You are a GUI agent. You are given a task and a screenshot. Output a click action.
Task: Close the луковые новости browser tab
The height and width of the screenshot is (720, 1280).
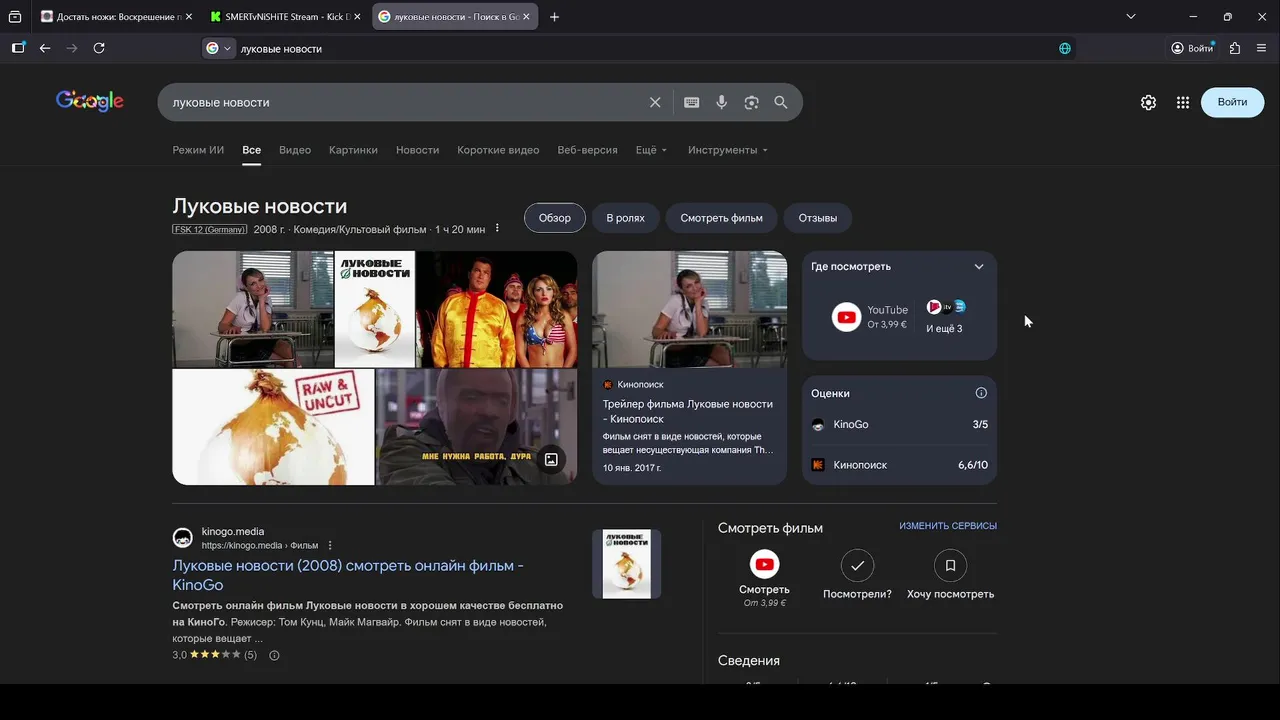(526, 17)
